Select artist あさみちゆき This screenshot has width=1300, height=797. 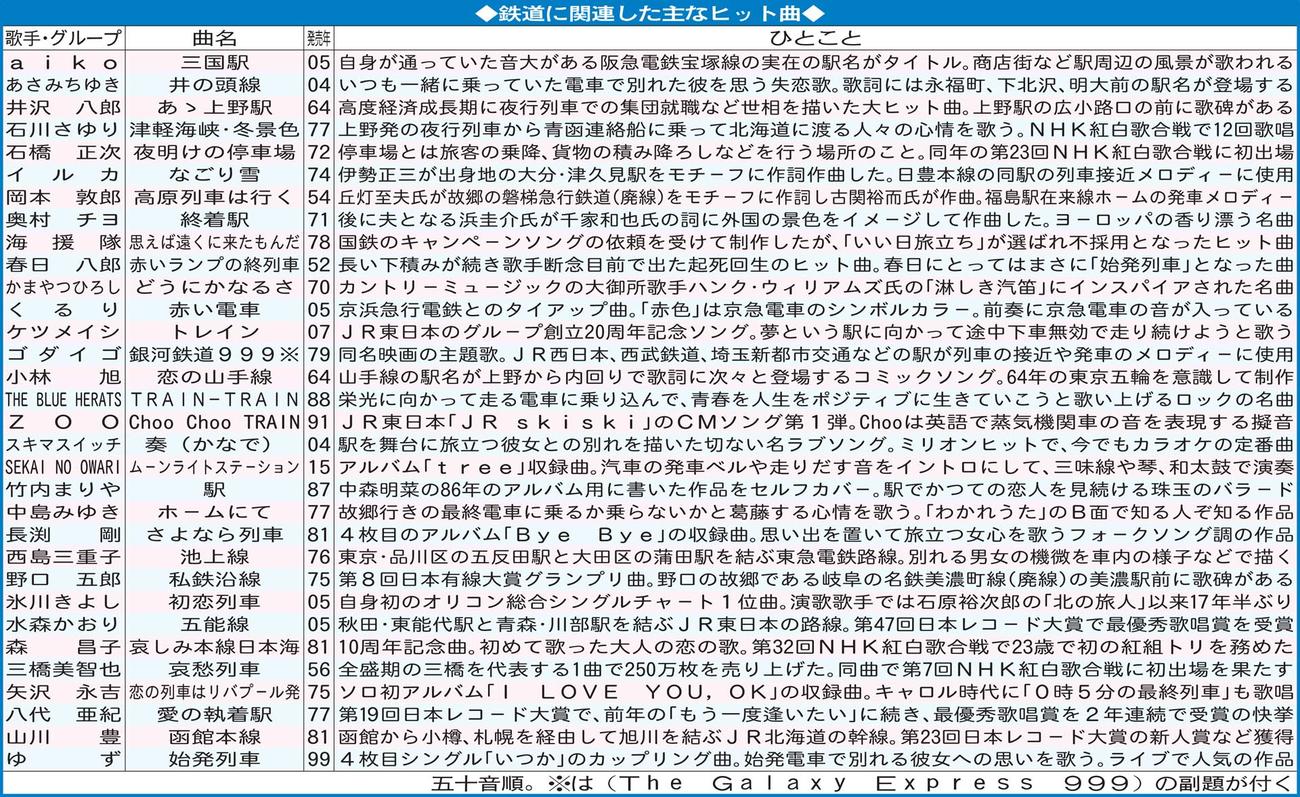tap(63, 84)
